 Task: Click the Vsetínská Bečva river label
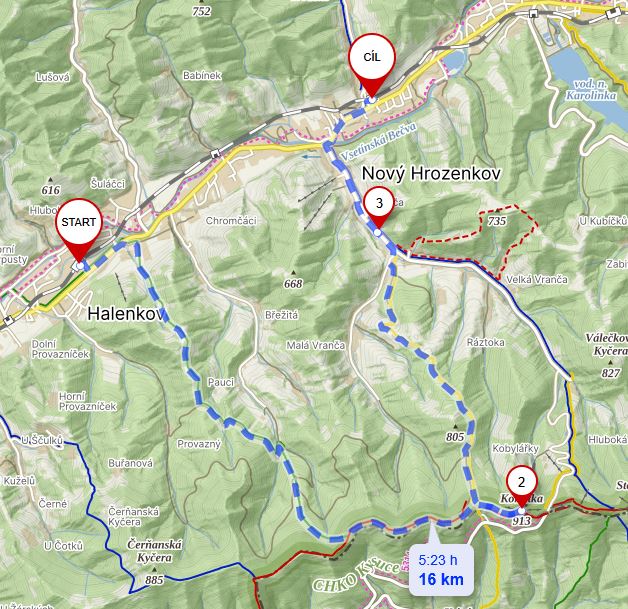(379, 141)
